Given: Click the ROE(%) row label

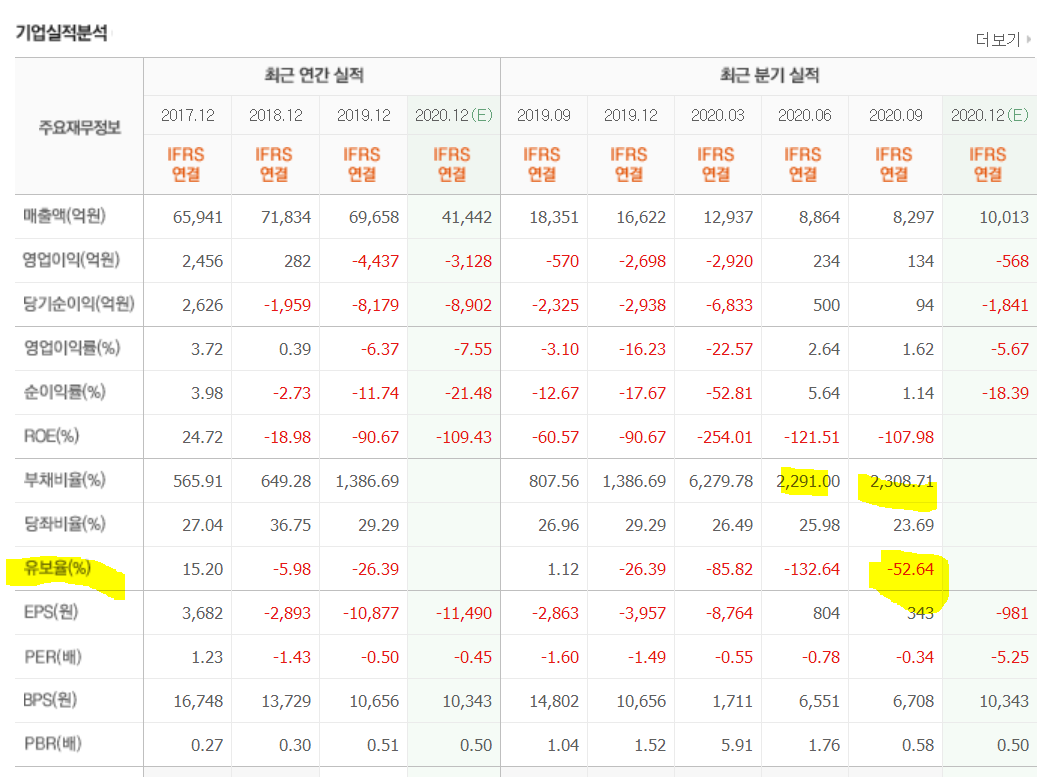Looking at the screenshot, I should pyautogui.click(x=51, y=436).
